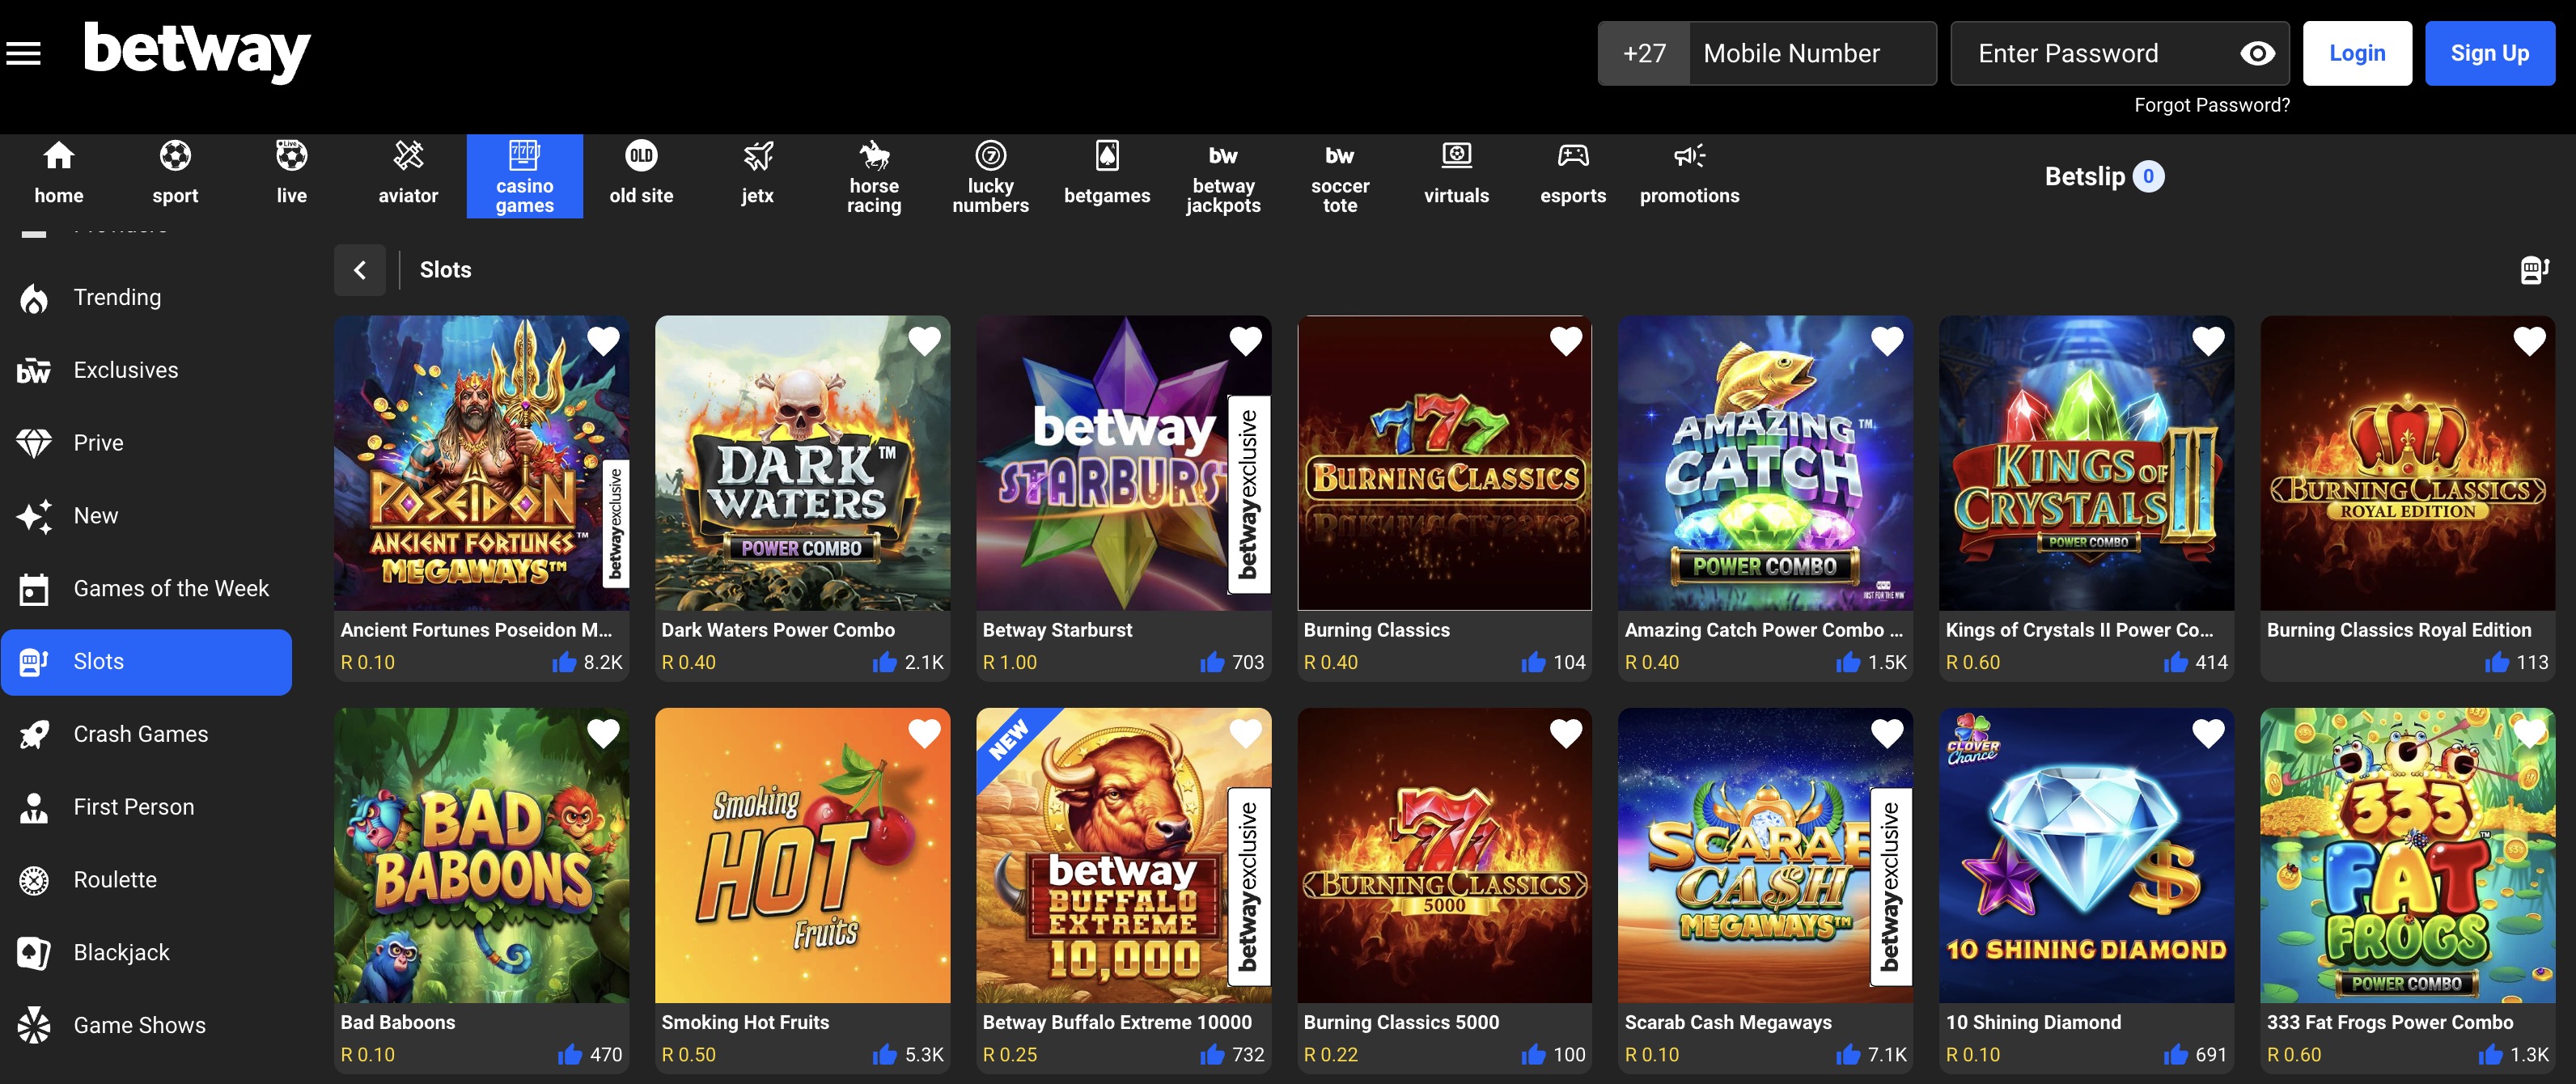
Task: Switch to old site
Action: (641, 175)
